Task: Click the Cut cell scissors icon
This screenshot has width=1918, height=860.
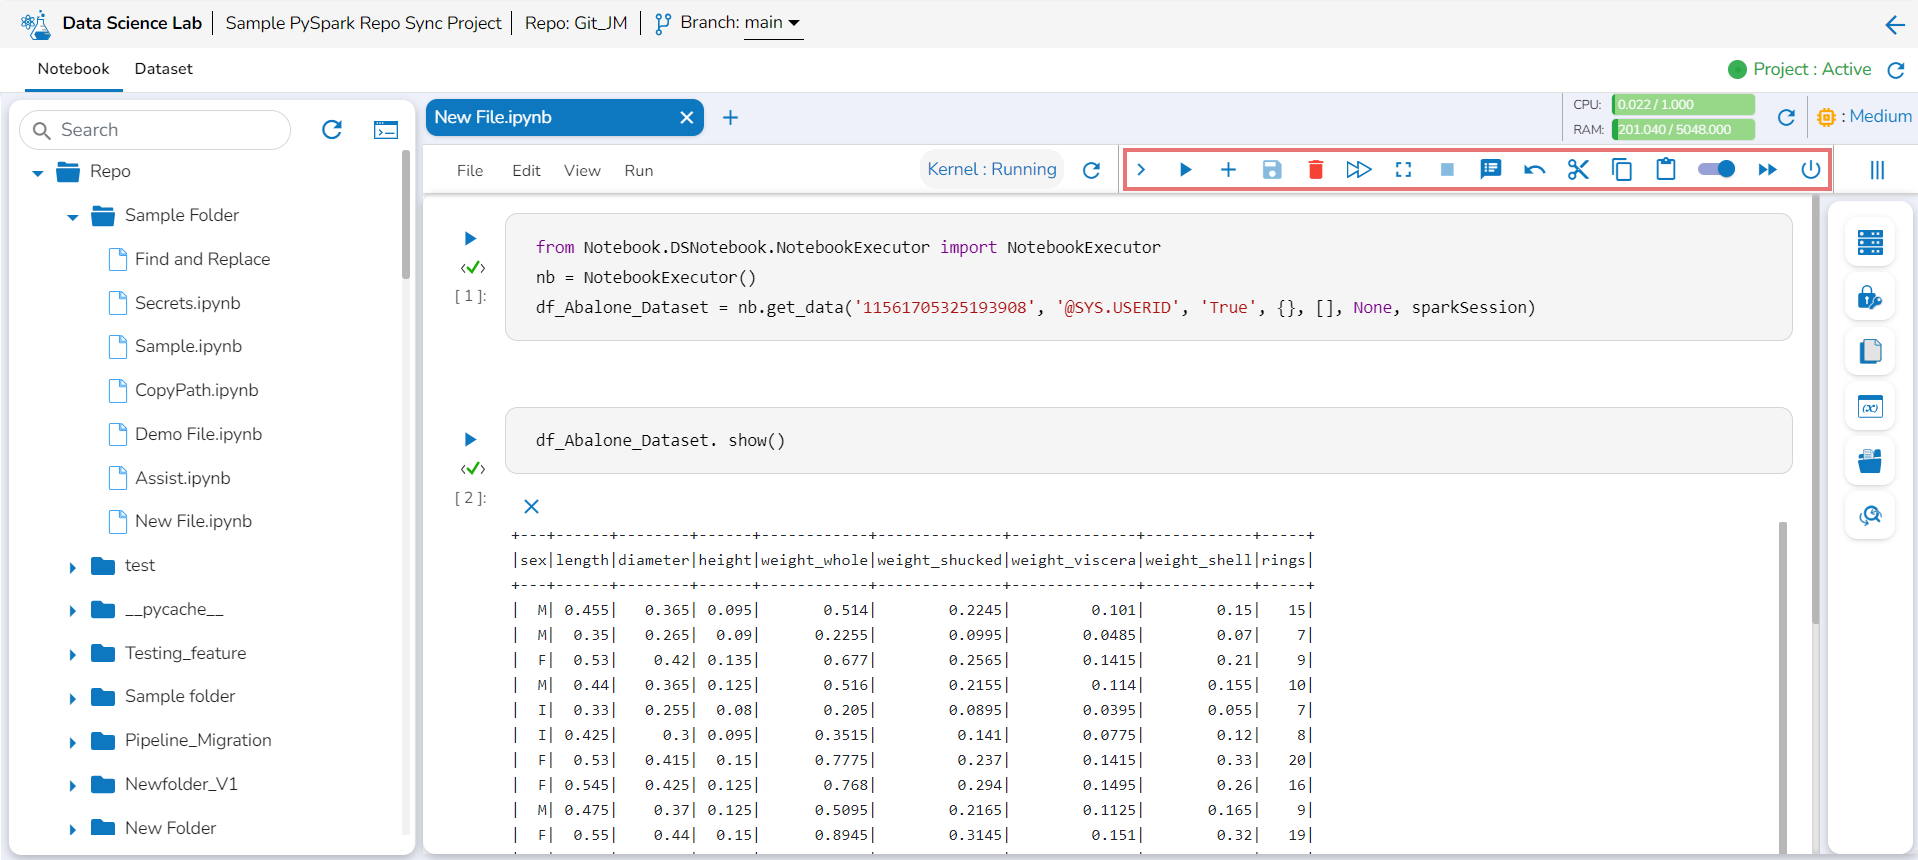Action: click(1578, 170)
